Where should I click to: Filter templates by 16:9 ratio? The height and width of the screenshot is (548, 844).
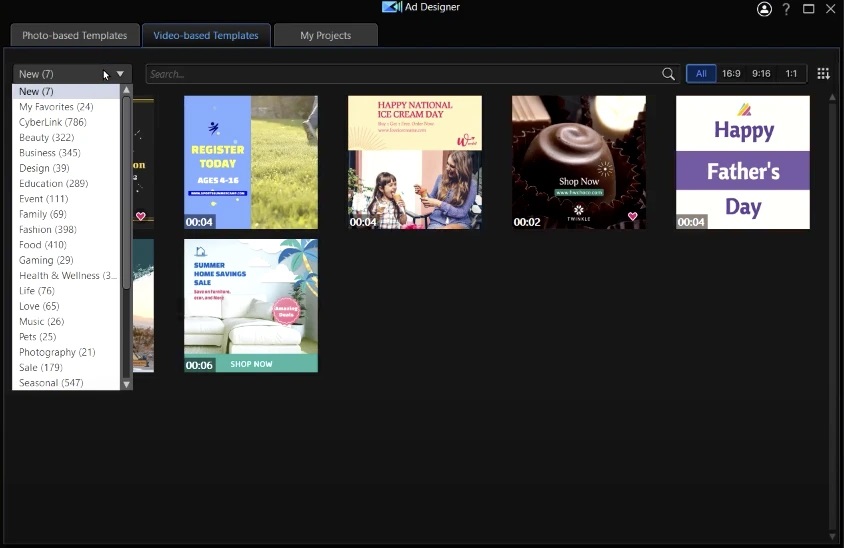pos(731,74)
